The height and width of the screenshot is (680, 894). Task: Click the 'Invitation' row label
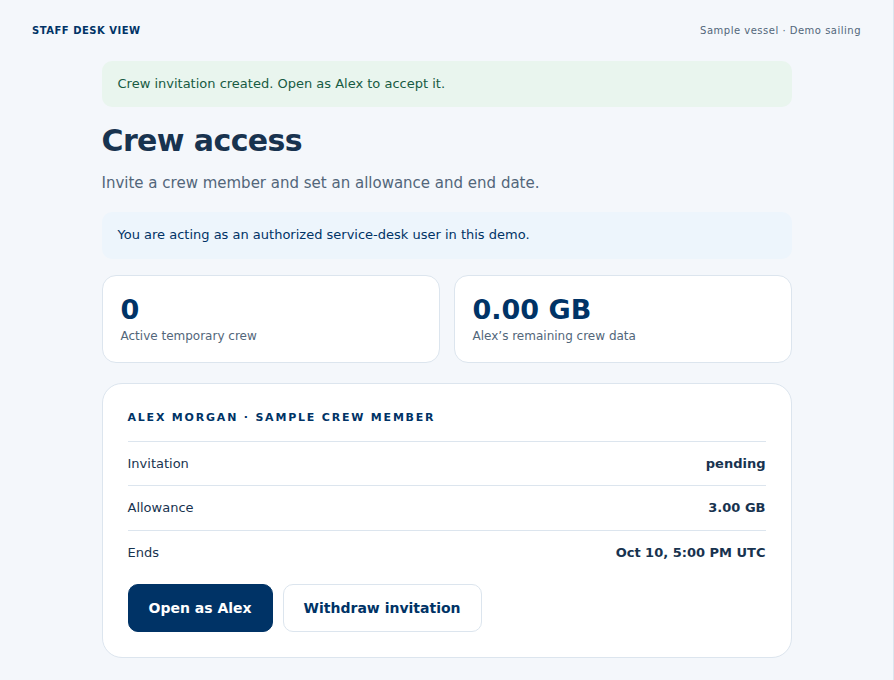(x=158, y=463)
